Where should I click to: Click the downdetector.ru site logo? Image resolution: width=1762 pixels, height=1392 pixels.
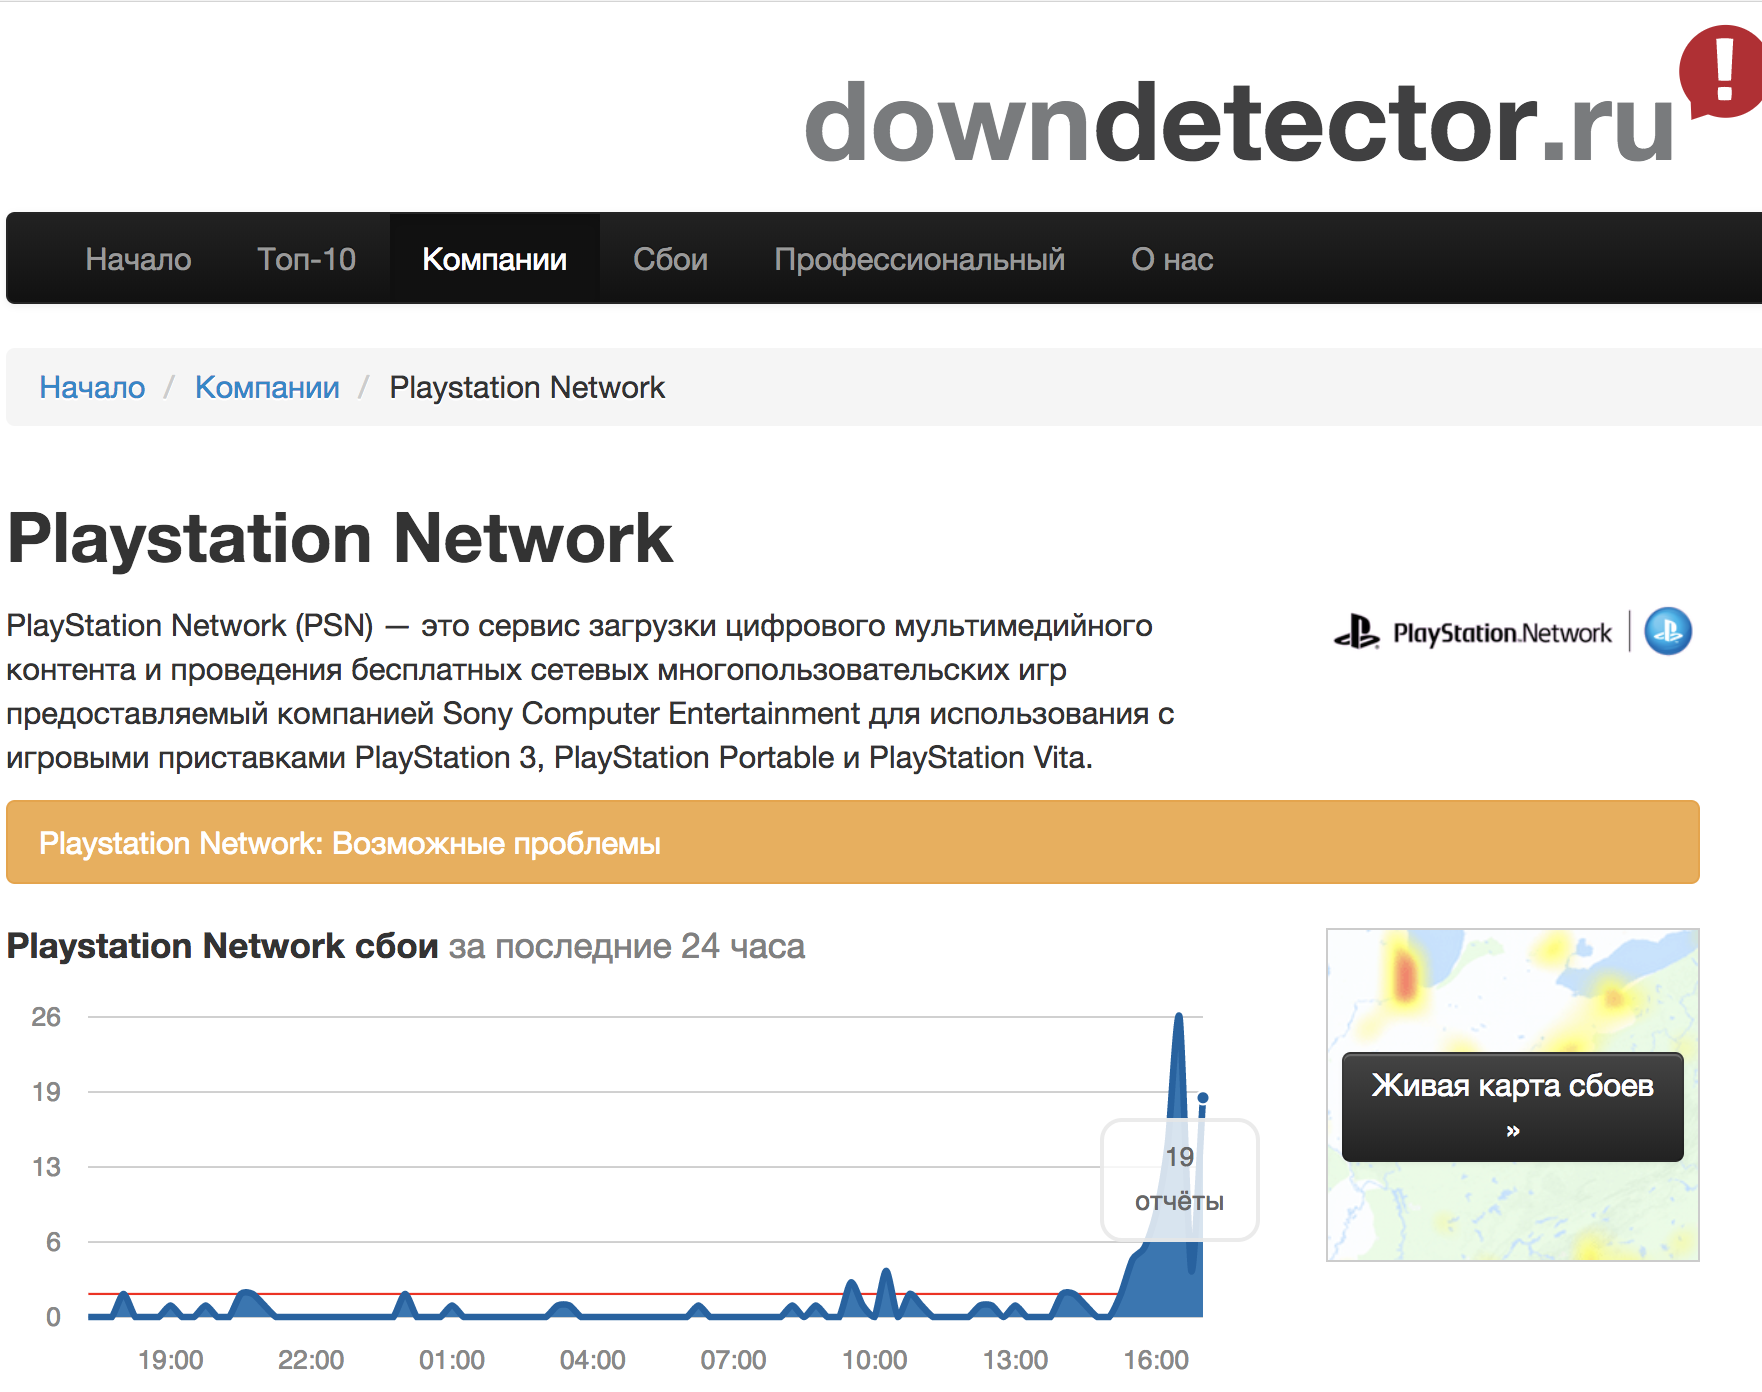[1240, 122]
